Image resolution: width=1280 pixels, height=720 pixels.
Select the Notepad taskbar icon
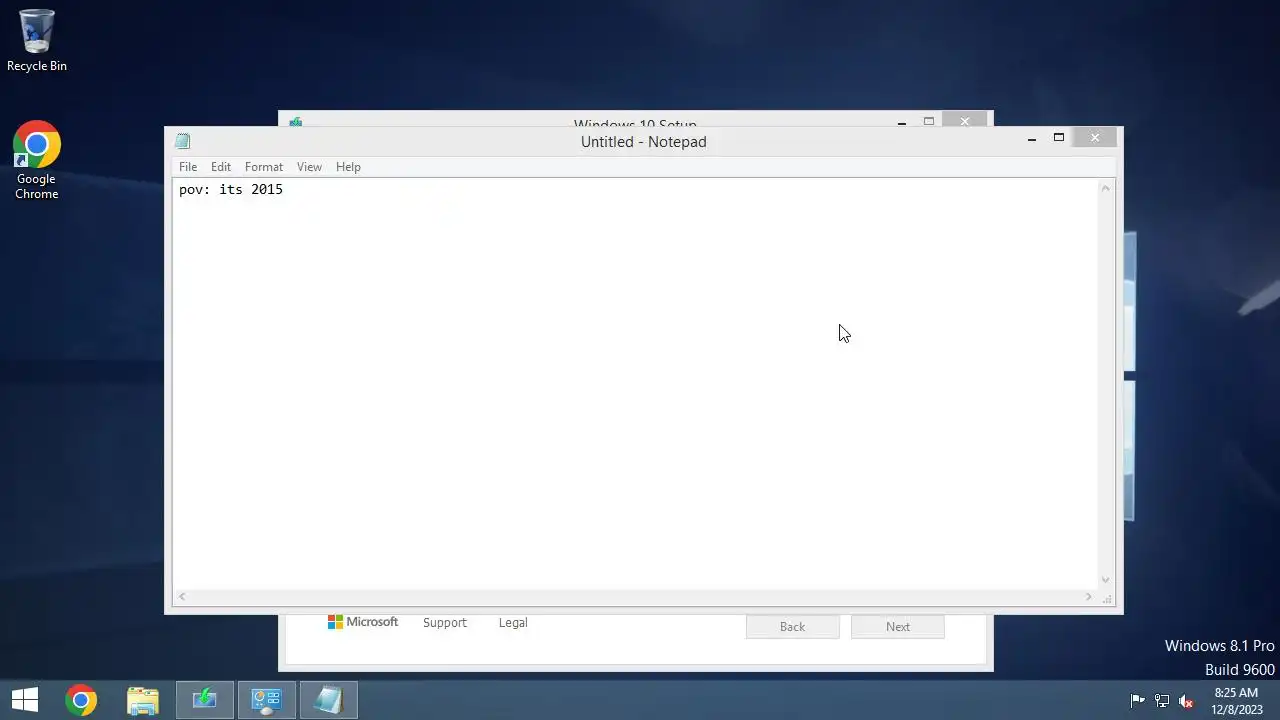pyautogui.click(x=328, y=700)
